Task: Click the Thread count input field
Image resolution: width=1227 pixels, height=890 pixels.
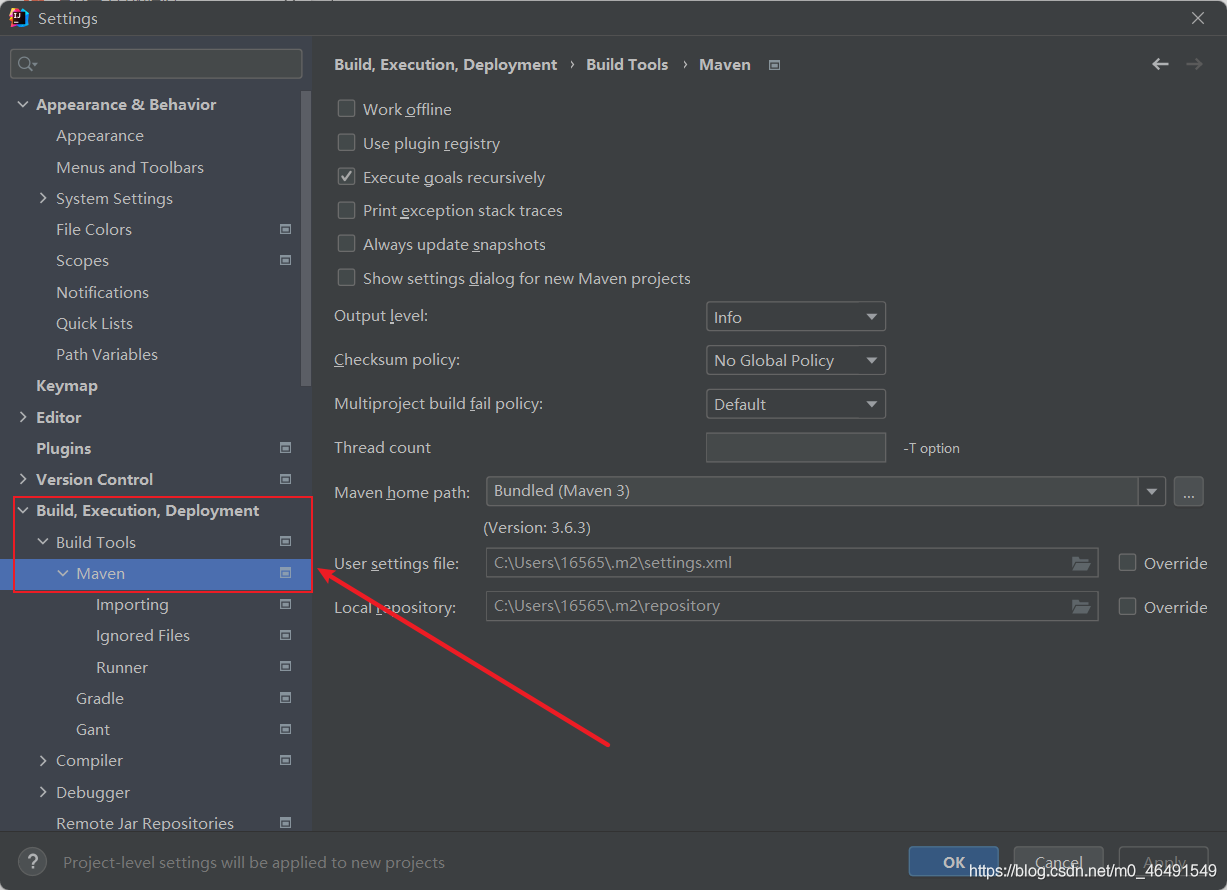Action: pyautogui.click(x=795, y=447)
